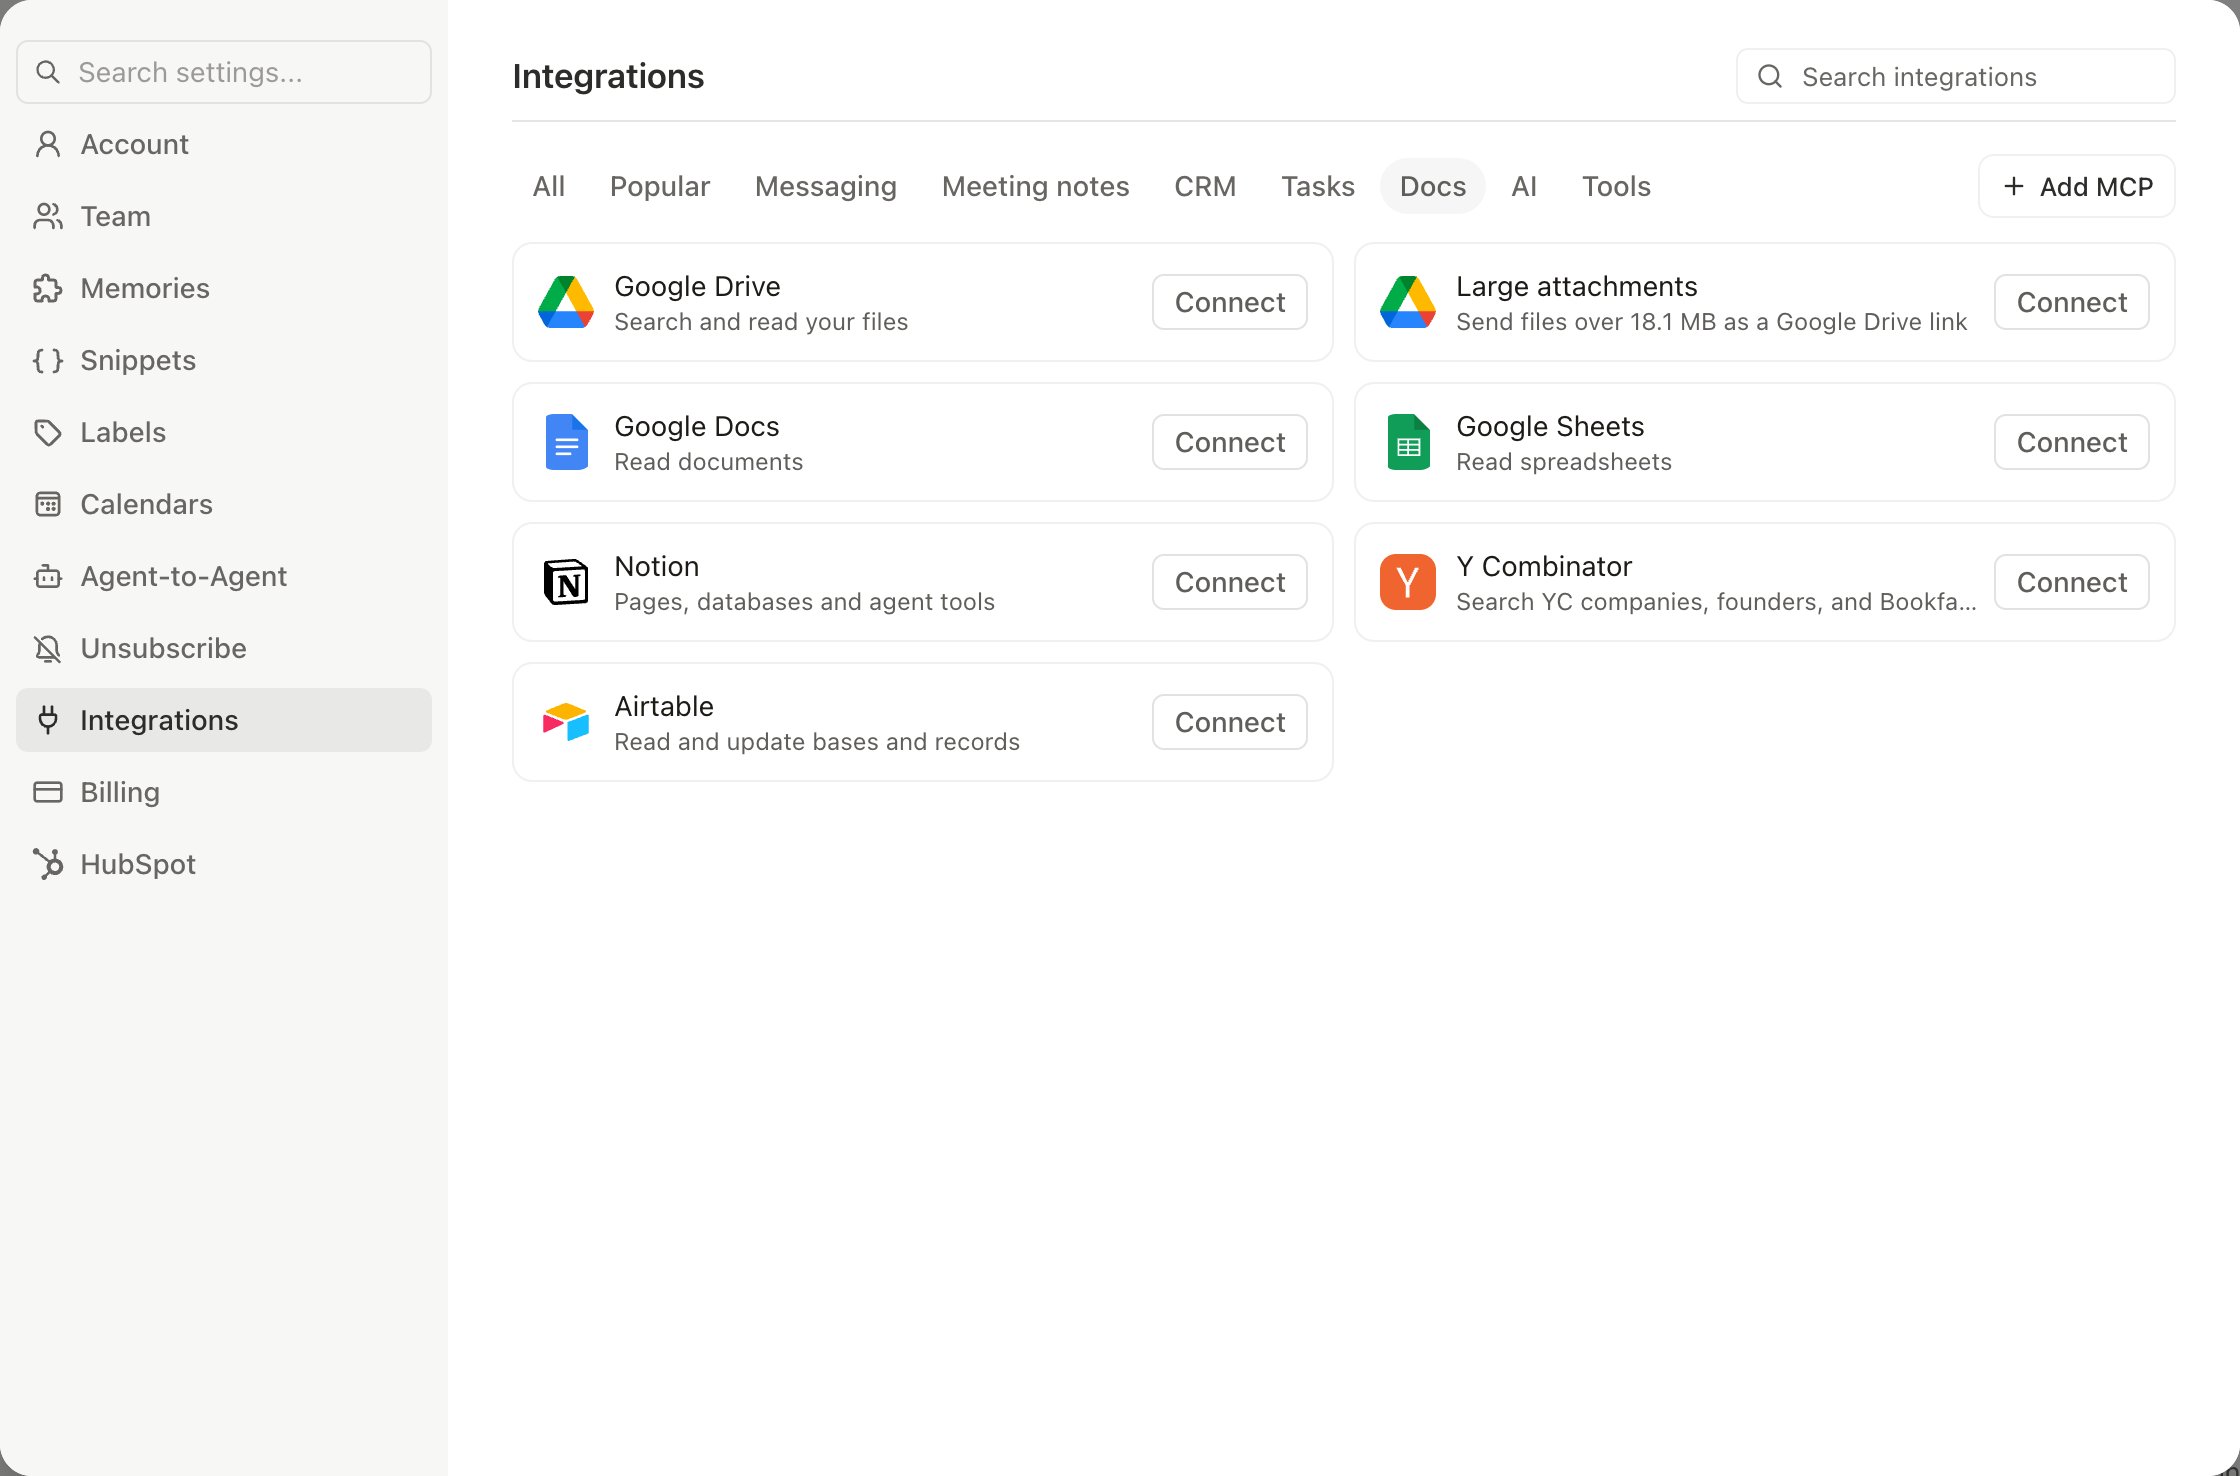Screen dimensions: 2240x1476
Task: Connect the Notion integration
Action: pos(1230,582)
